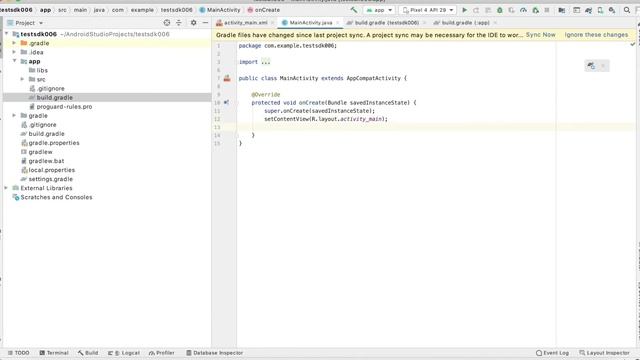Open Project Structure toolbar icon
The image size is (640, 360).
[562, 10]
